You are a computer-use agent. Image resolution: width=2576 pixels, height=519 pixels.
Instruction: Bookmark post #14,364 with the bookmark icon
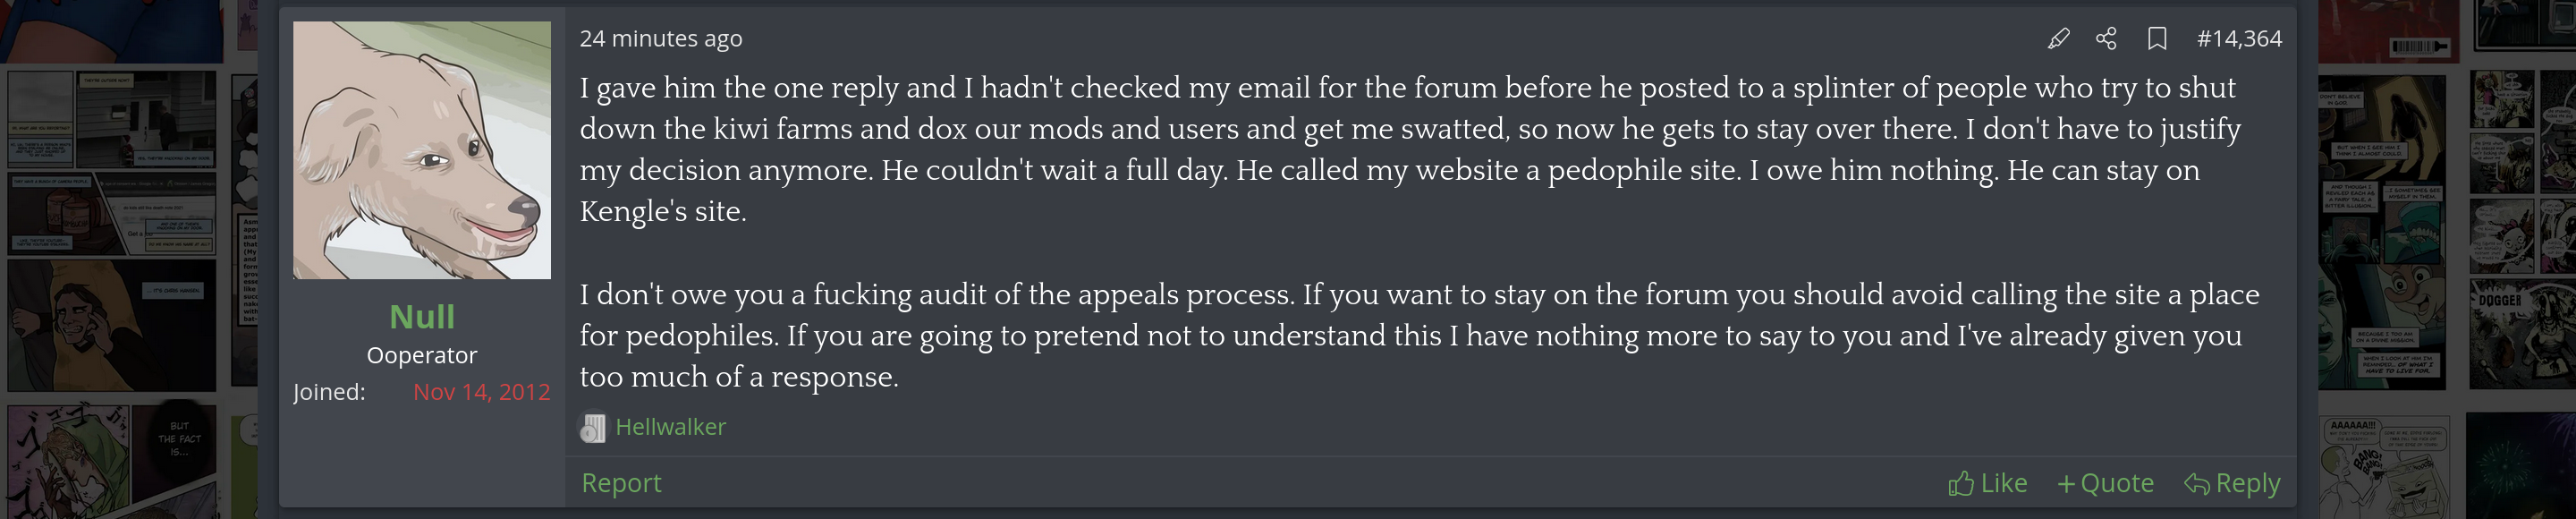[2157, 39]
